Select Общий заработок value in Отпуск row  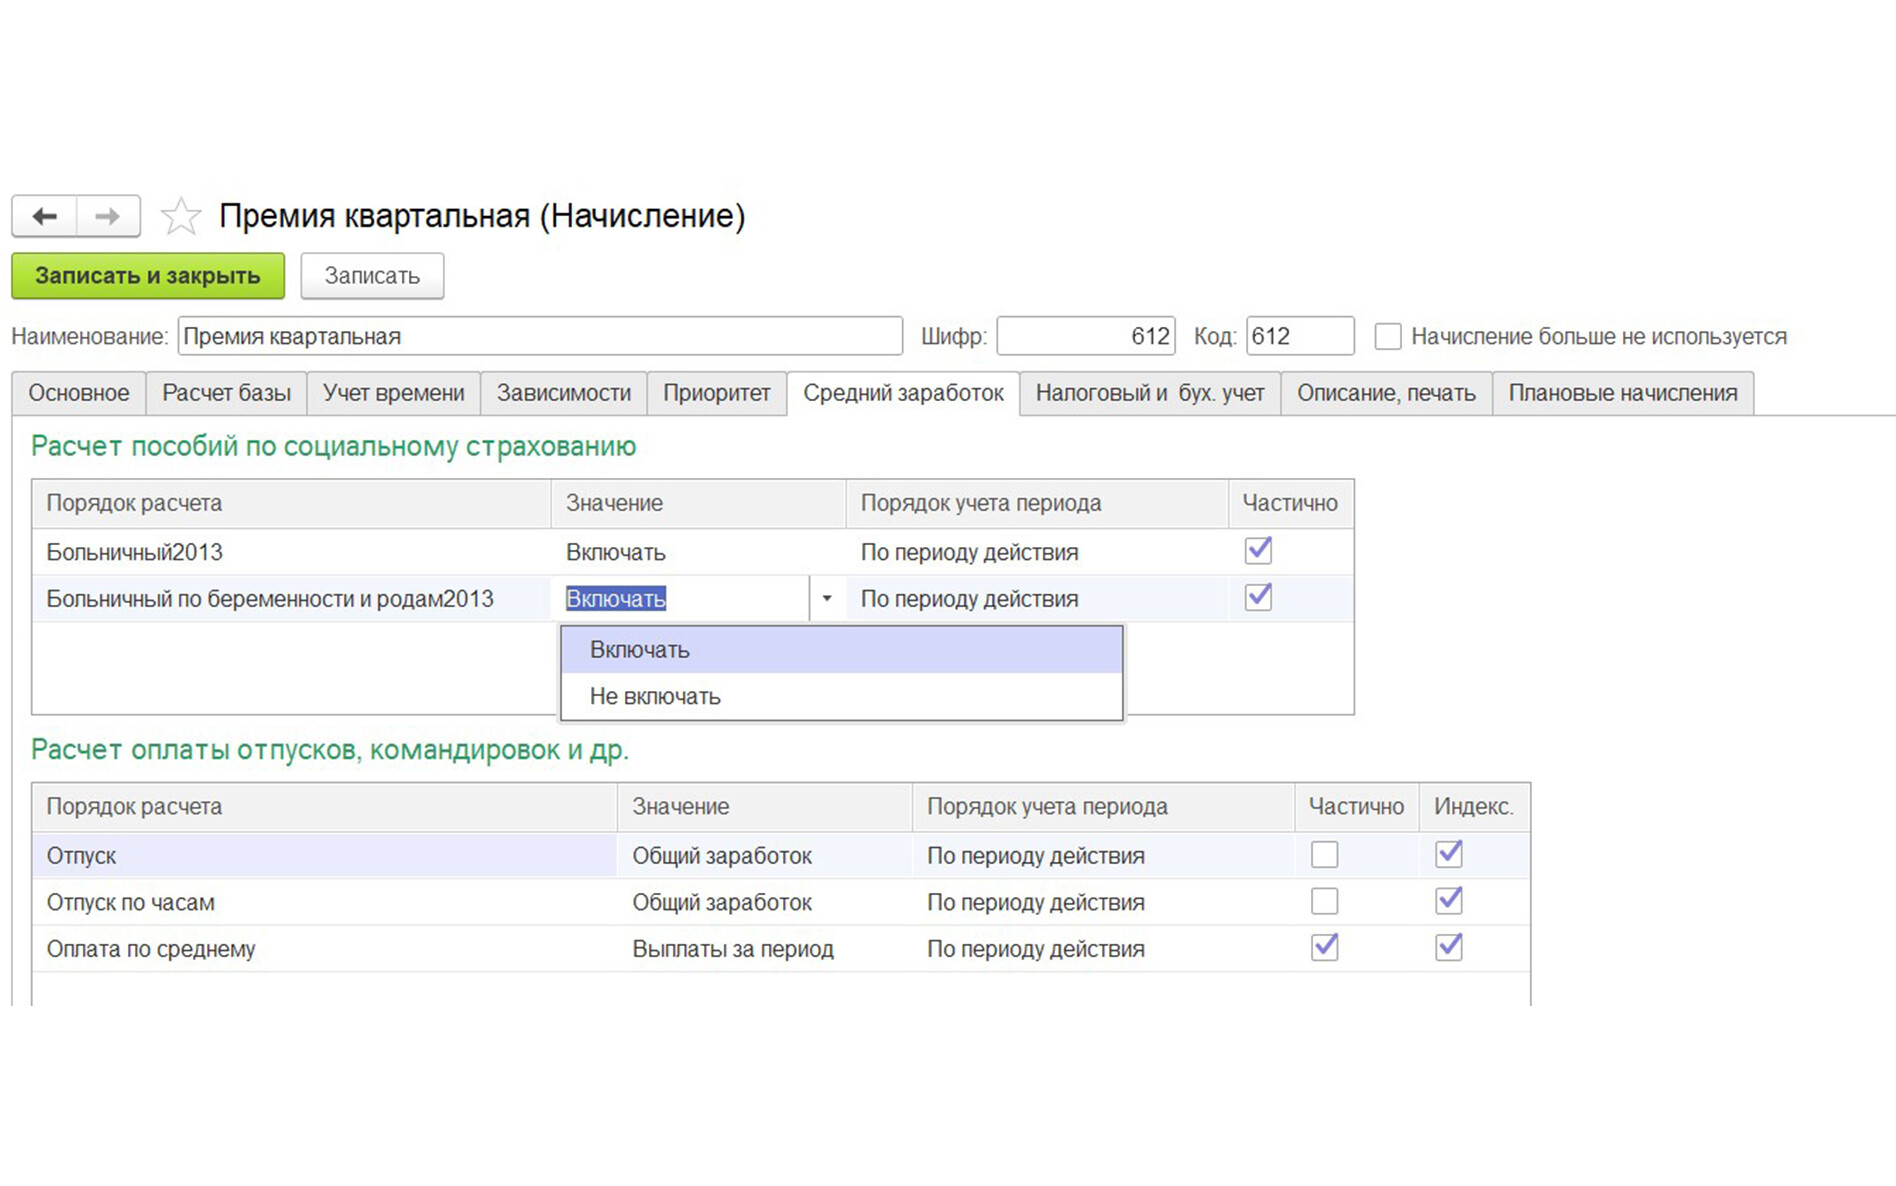pyautogui.click(x=722, y=856)
